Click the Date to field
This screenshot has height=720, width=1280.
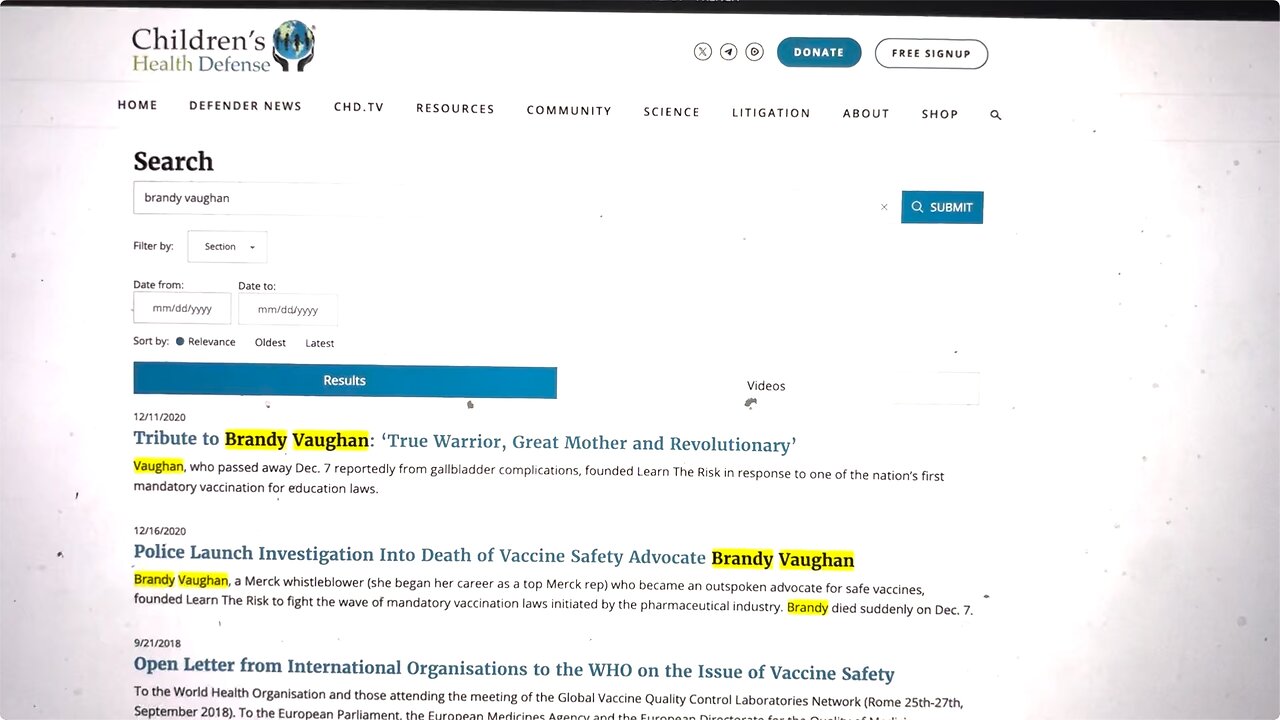(288, 310)
